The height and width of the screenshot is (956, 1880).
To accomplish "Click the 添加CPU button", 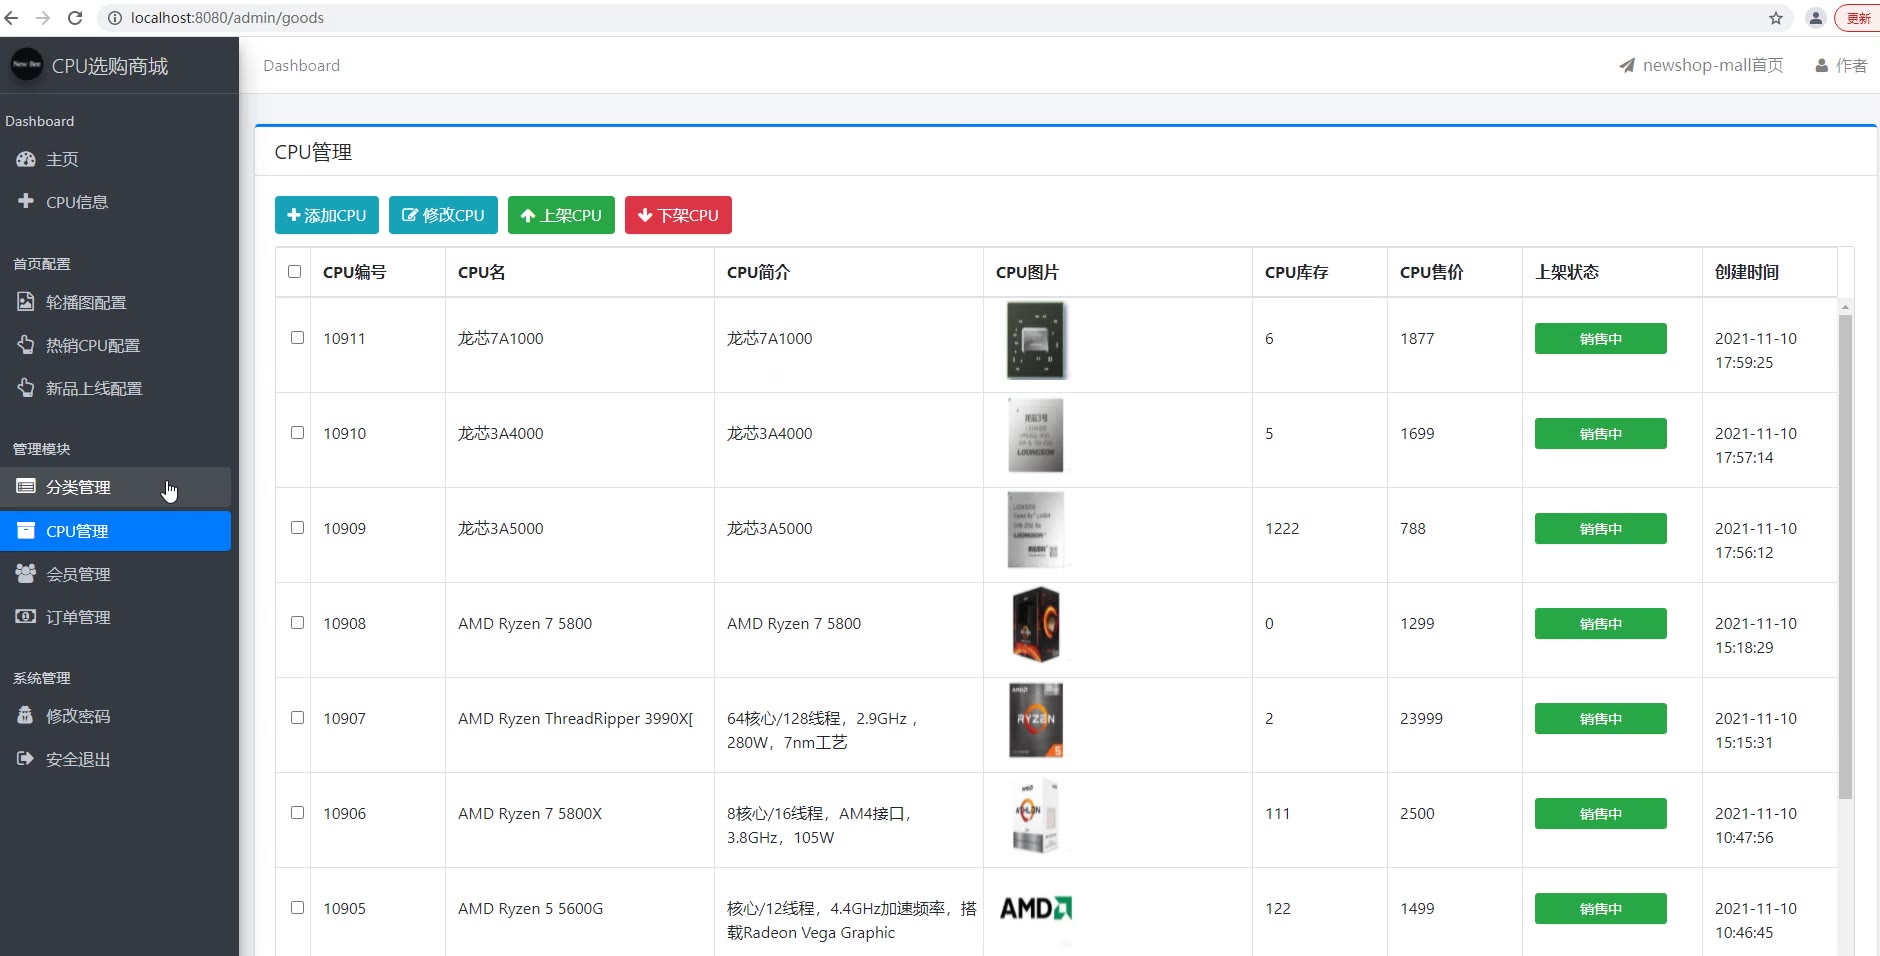I will (327, 215).
